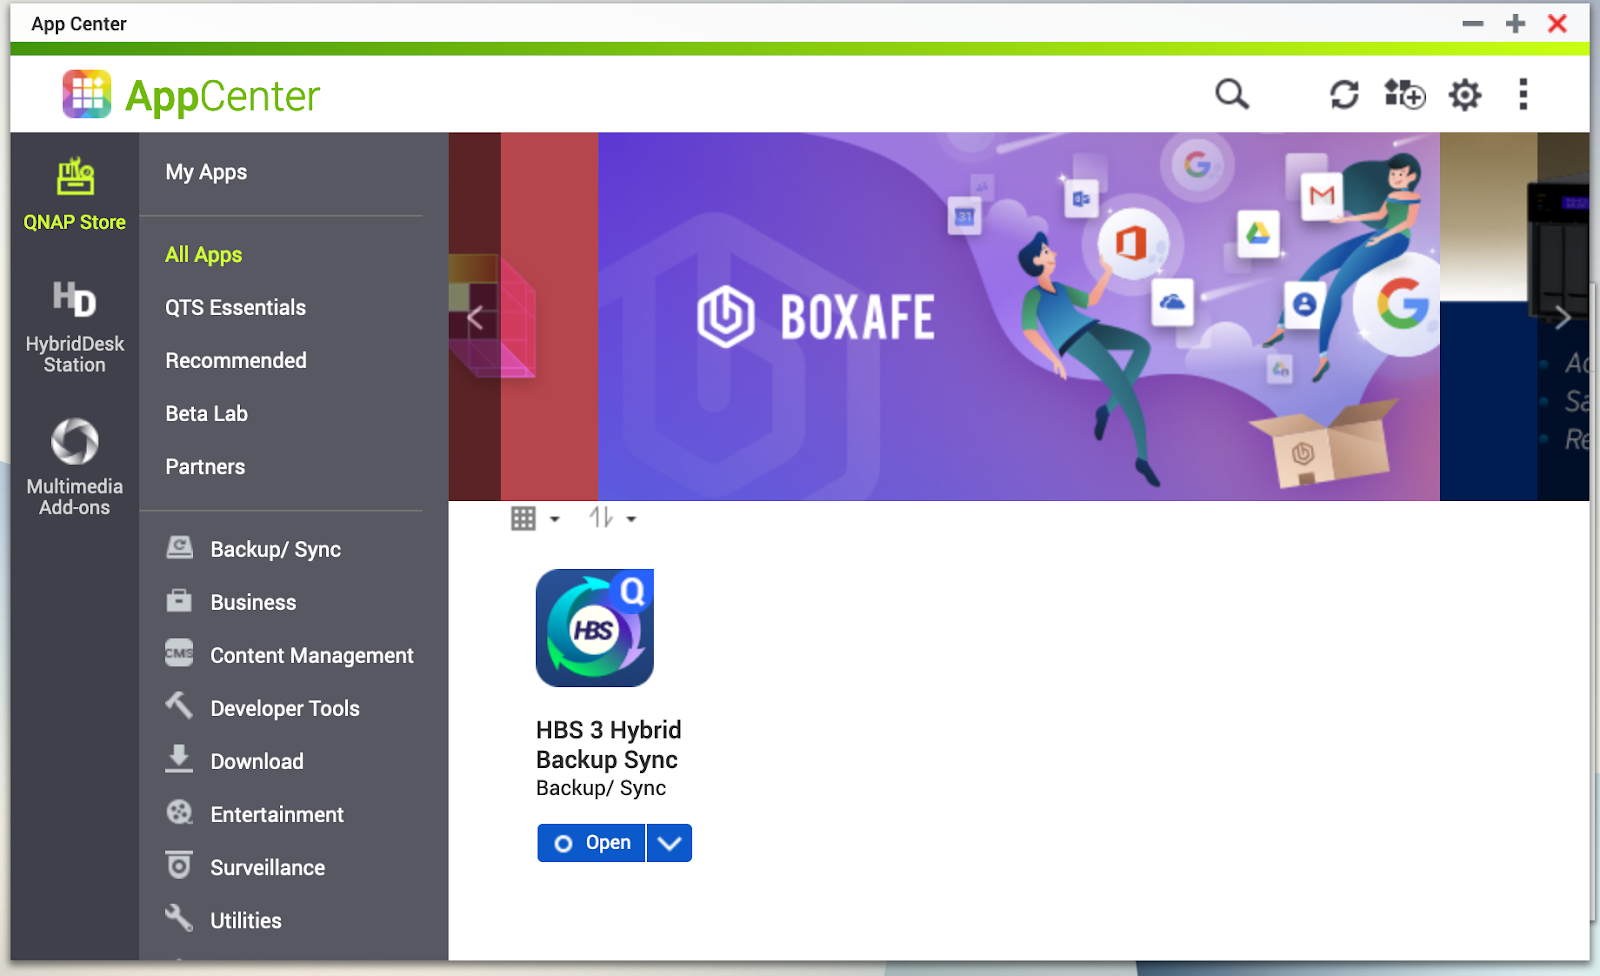The image size is (1600, 976).
Task: Click the Utilities wrench icon
Action: 179,918
